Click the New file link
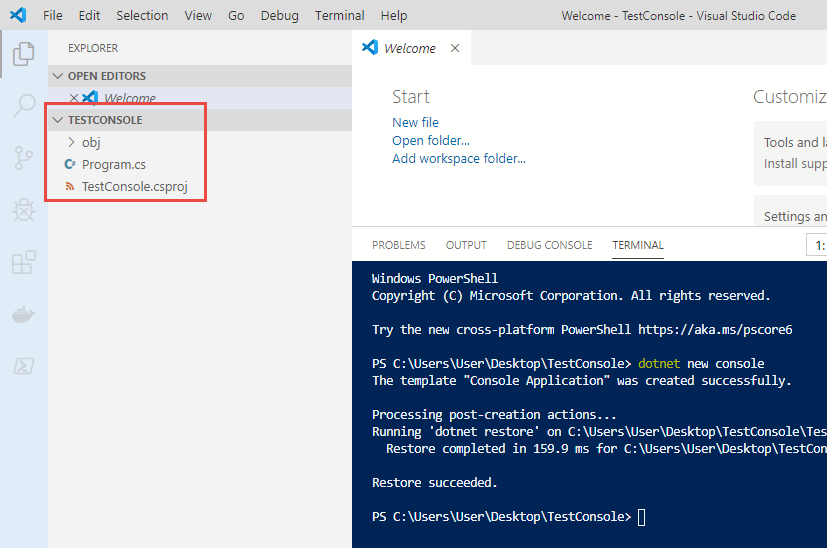Screen dimensions: 827x548 click(415, 122)
